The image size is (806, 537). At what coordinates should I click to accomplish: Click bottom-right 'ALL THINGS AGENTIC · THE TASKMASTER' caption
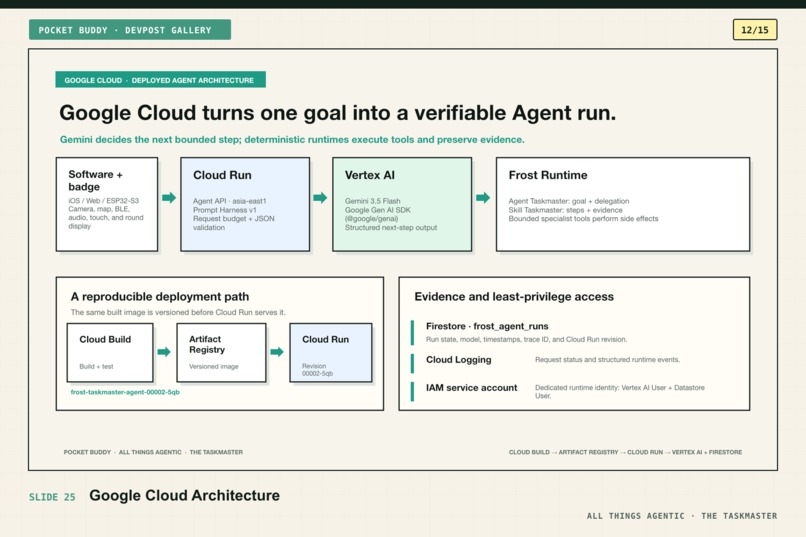click(682, 516)
